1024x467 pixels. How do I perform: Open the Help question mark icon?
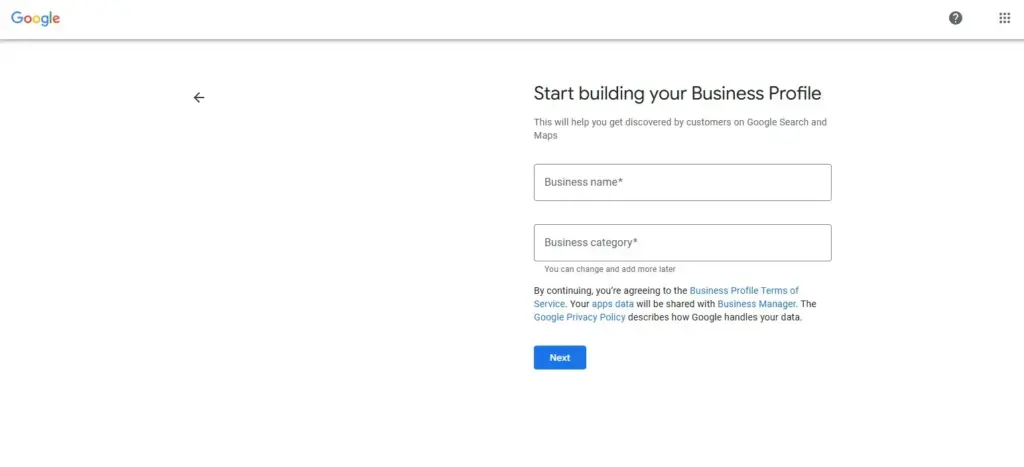click(955, 18)
